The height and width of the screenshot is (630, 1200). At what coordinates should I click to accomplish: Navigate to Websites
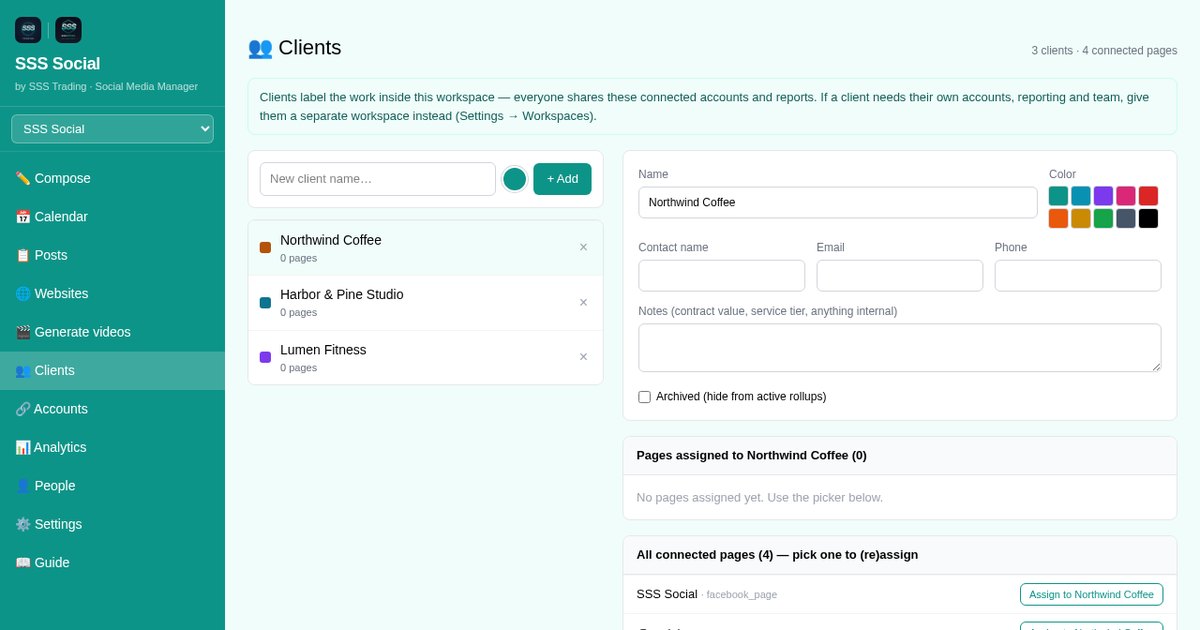(112, 293)
